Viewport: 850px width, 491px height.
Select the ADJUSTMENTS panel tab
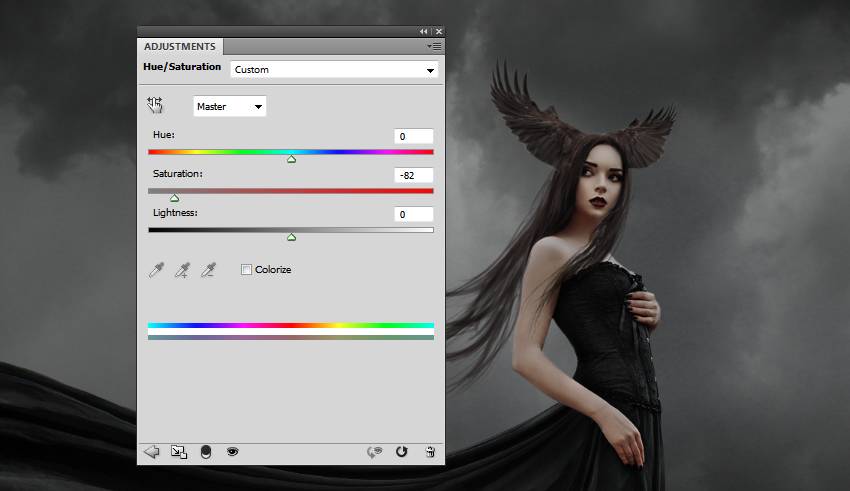[180, 46]
